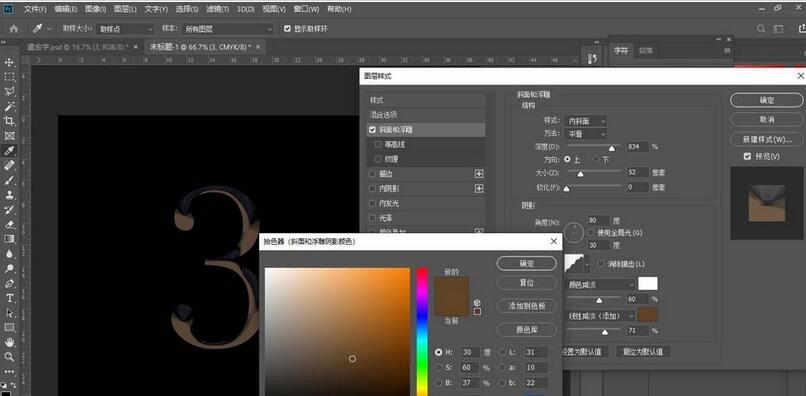Select the Eraser tool
The width and height of the screenshot is (806, 396).
pos(9,225)
